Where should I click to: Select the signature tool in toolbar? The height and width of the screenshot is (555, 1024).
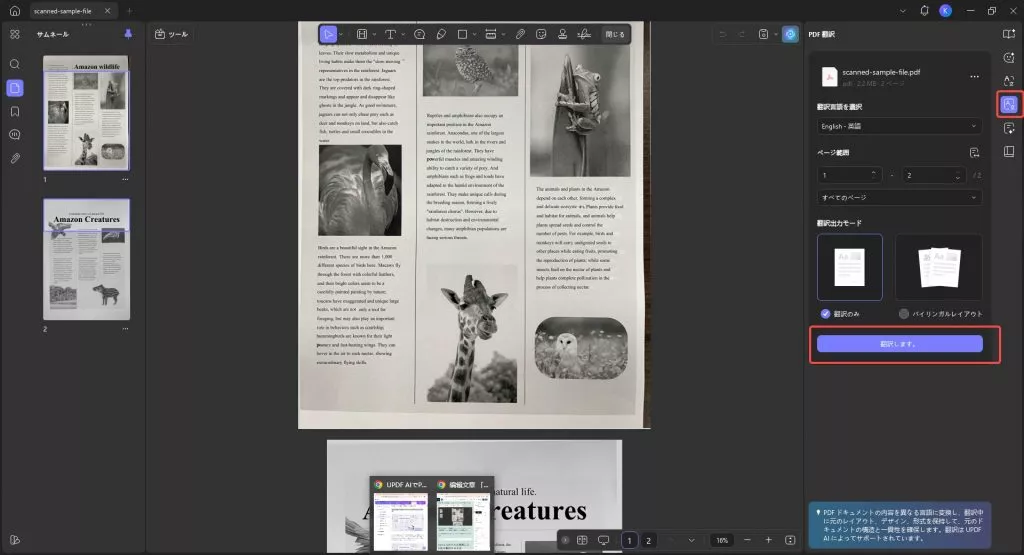click(x=586, y=34)
